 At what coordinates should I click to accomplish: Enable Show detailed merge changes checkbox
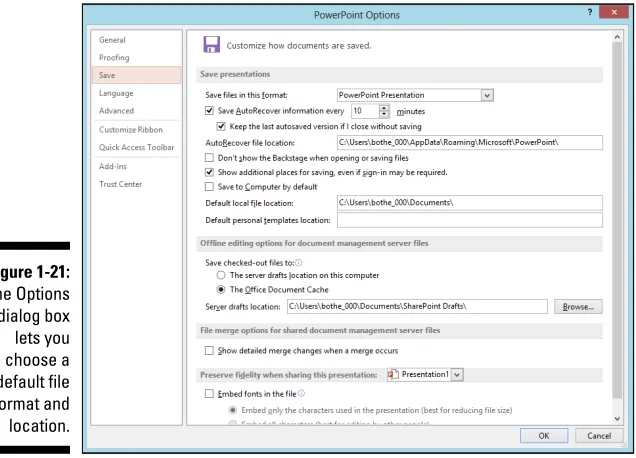(x=209, y=350)
